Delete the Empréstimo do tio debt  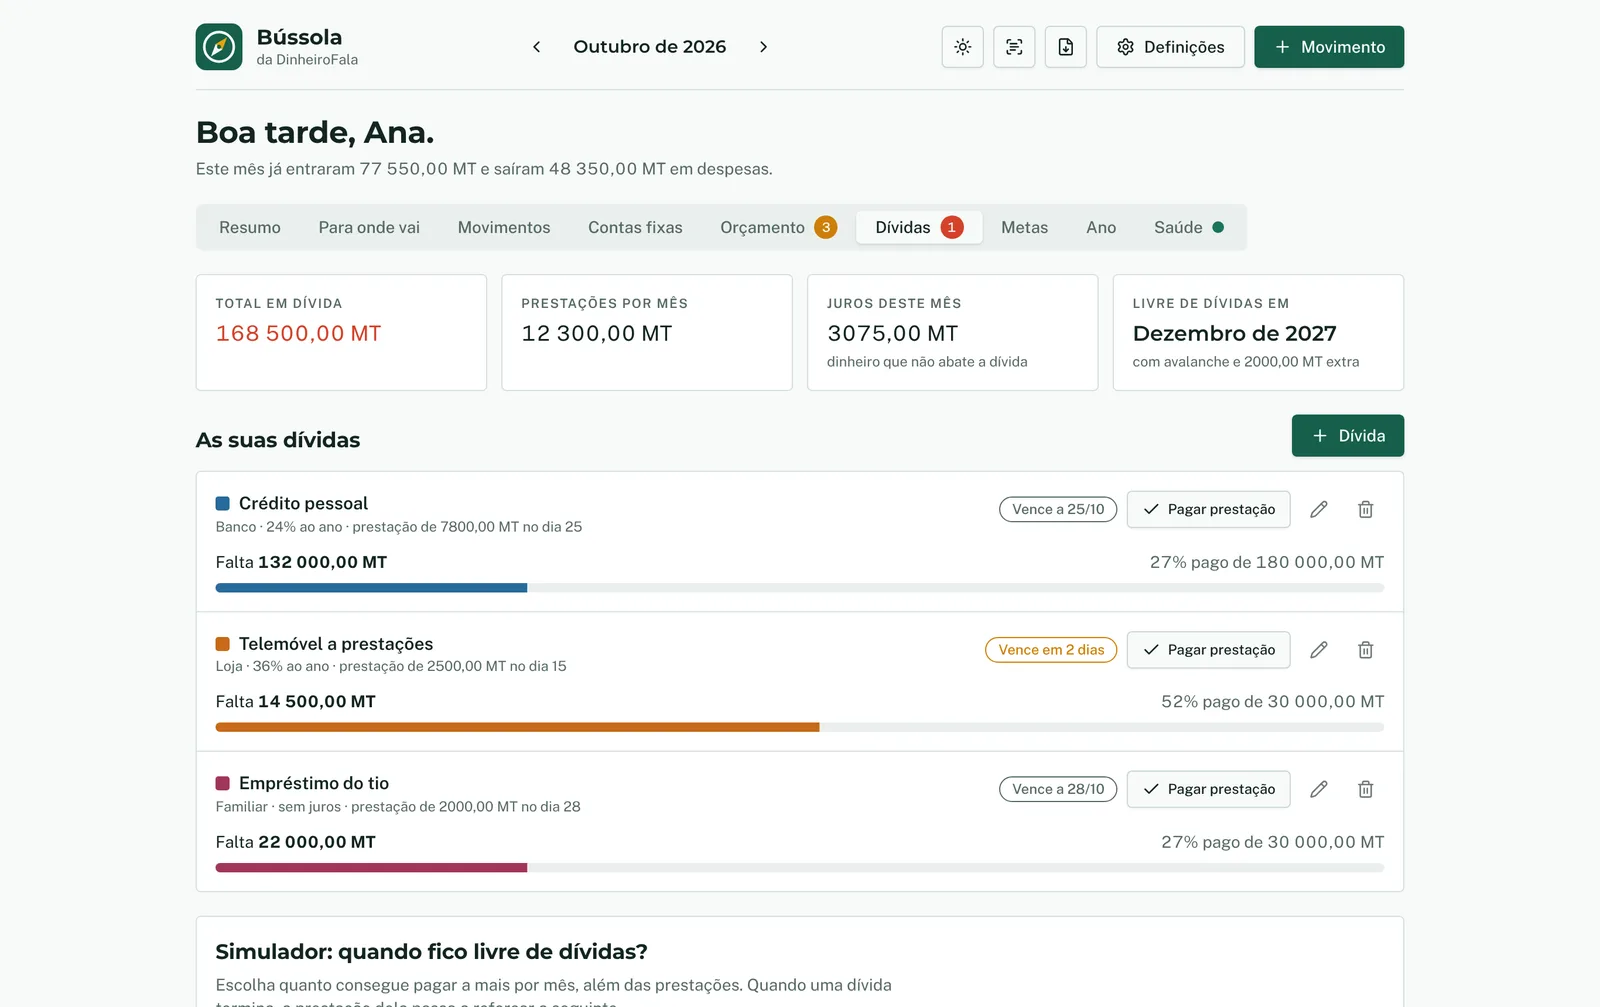tap(1365, 789)
